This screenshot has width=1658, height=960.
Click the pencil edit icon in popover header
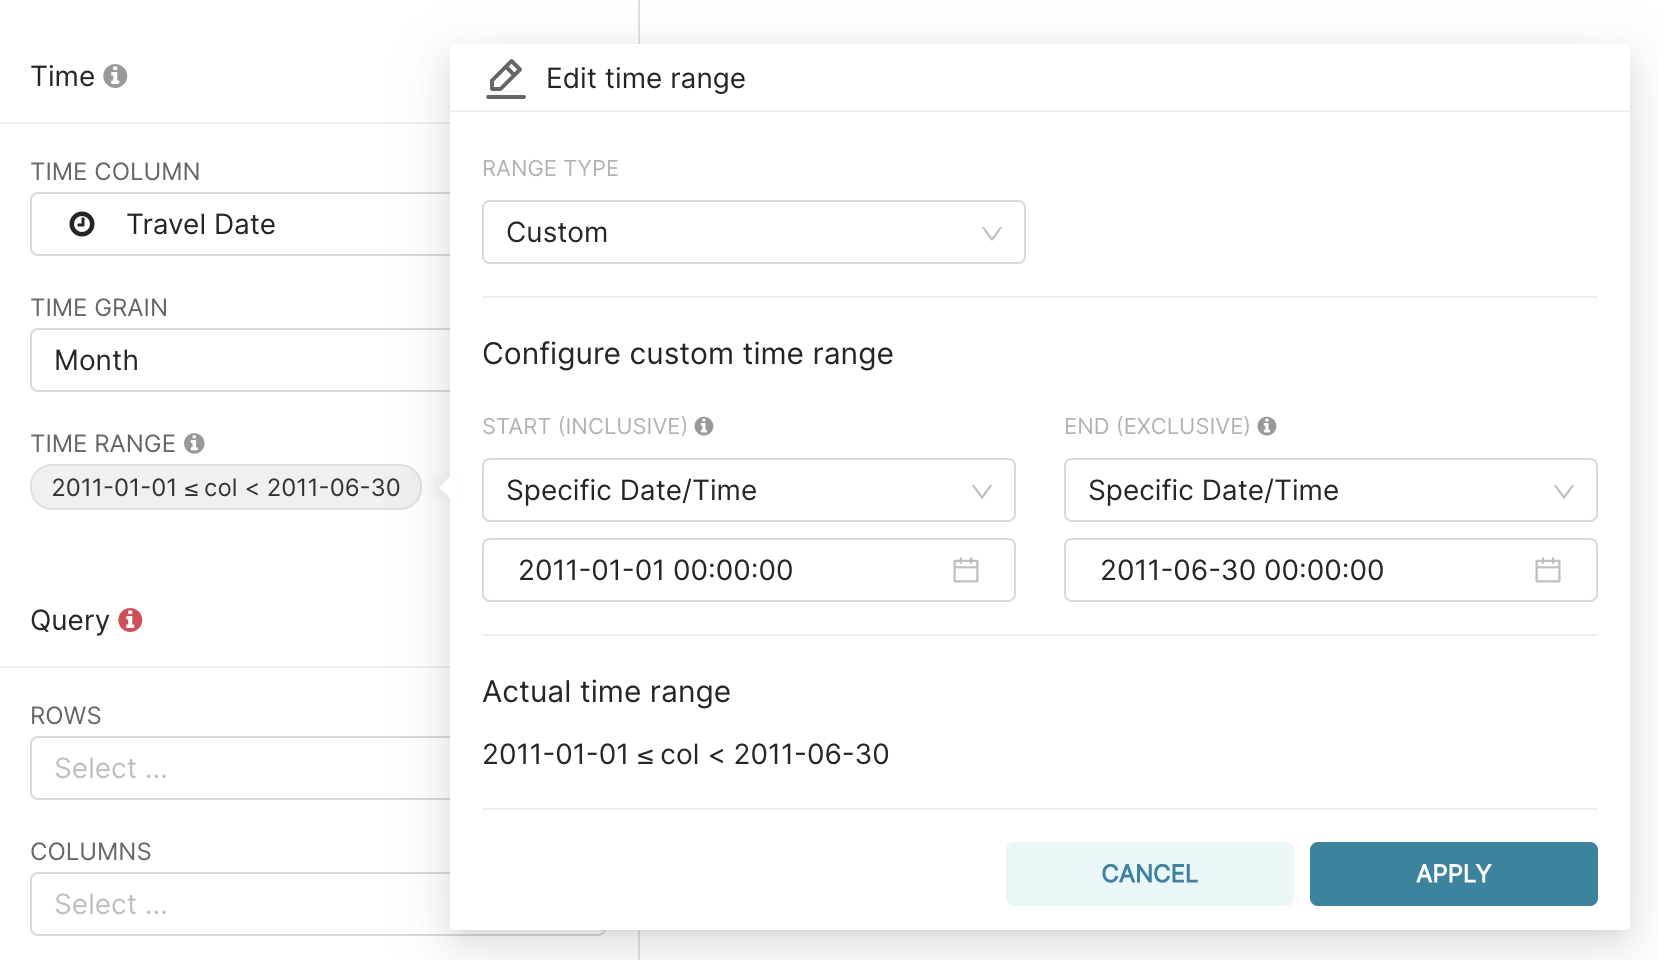(506, 78)
